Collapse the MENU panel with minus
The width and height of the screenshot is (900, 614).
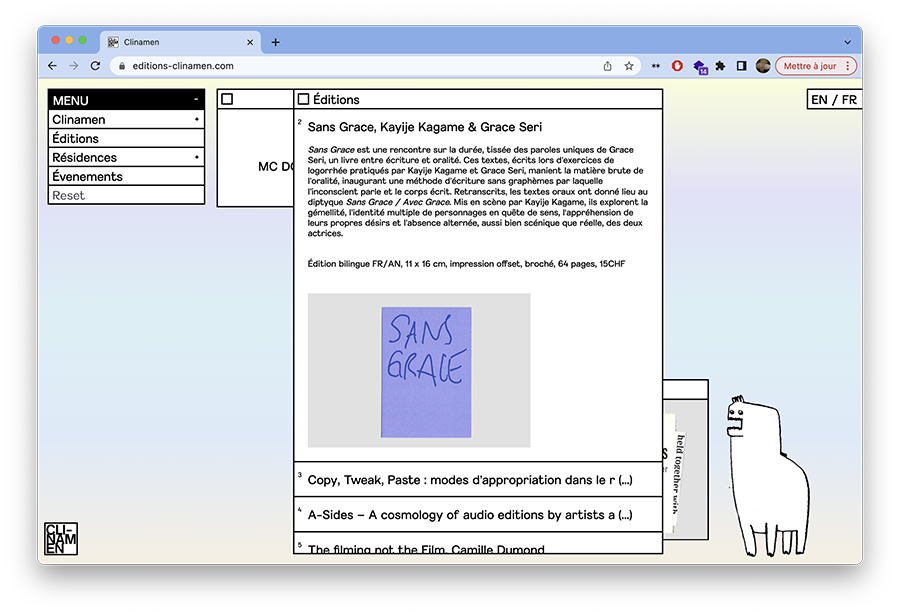196,100
